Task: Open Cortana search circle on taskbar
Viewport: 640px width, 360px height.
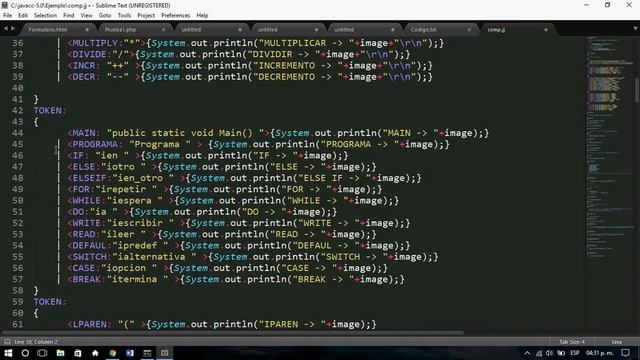Action: (25, 353)
